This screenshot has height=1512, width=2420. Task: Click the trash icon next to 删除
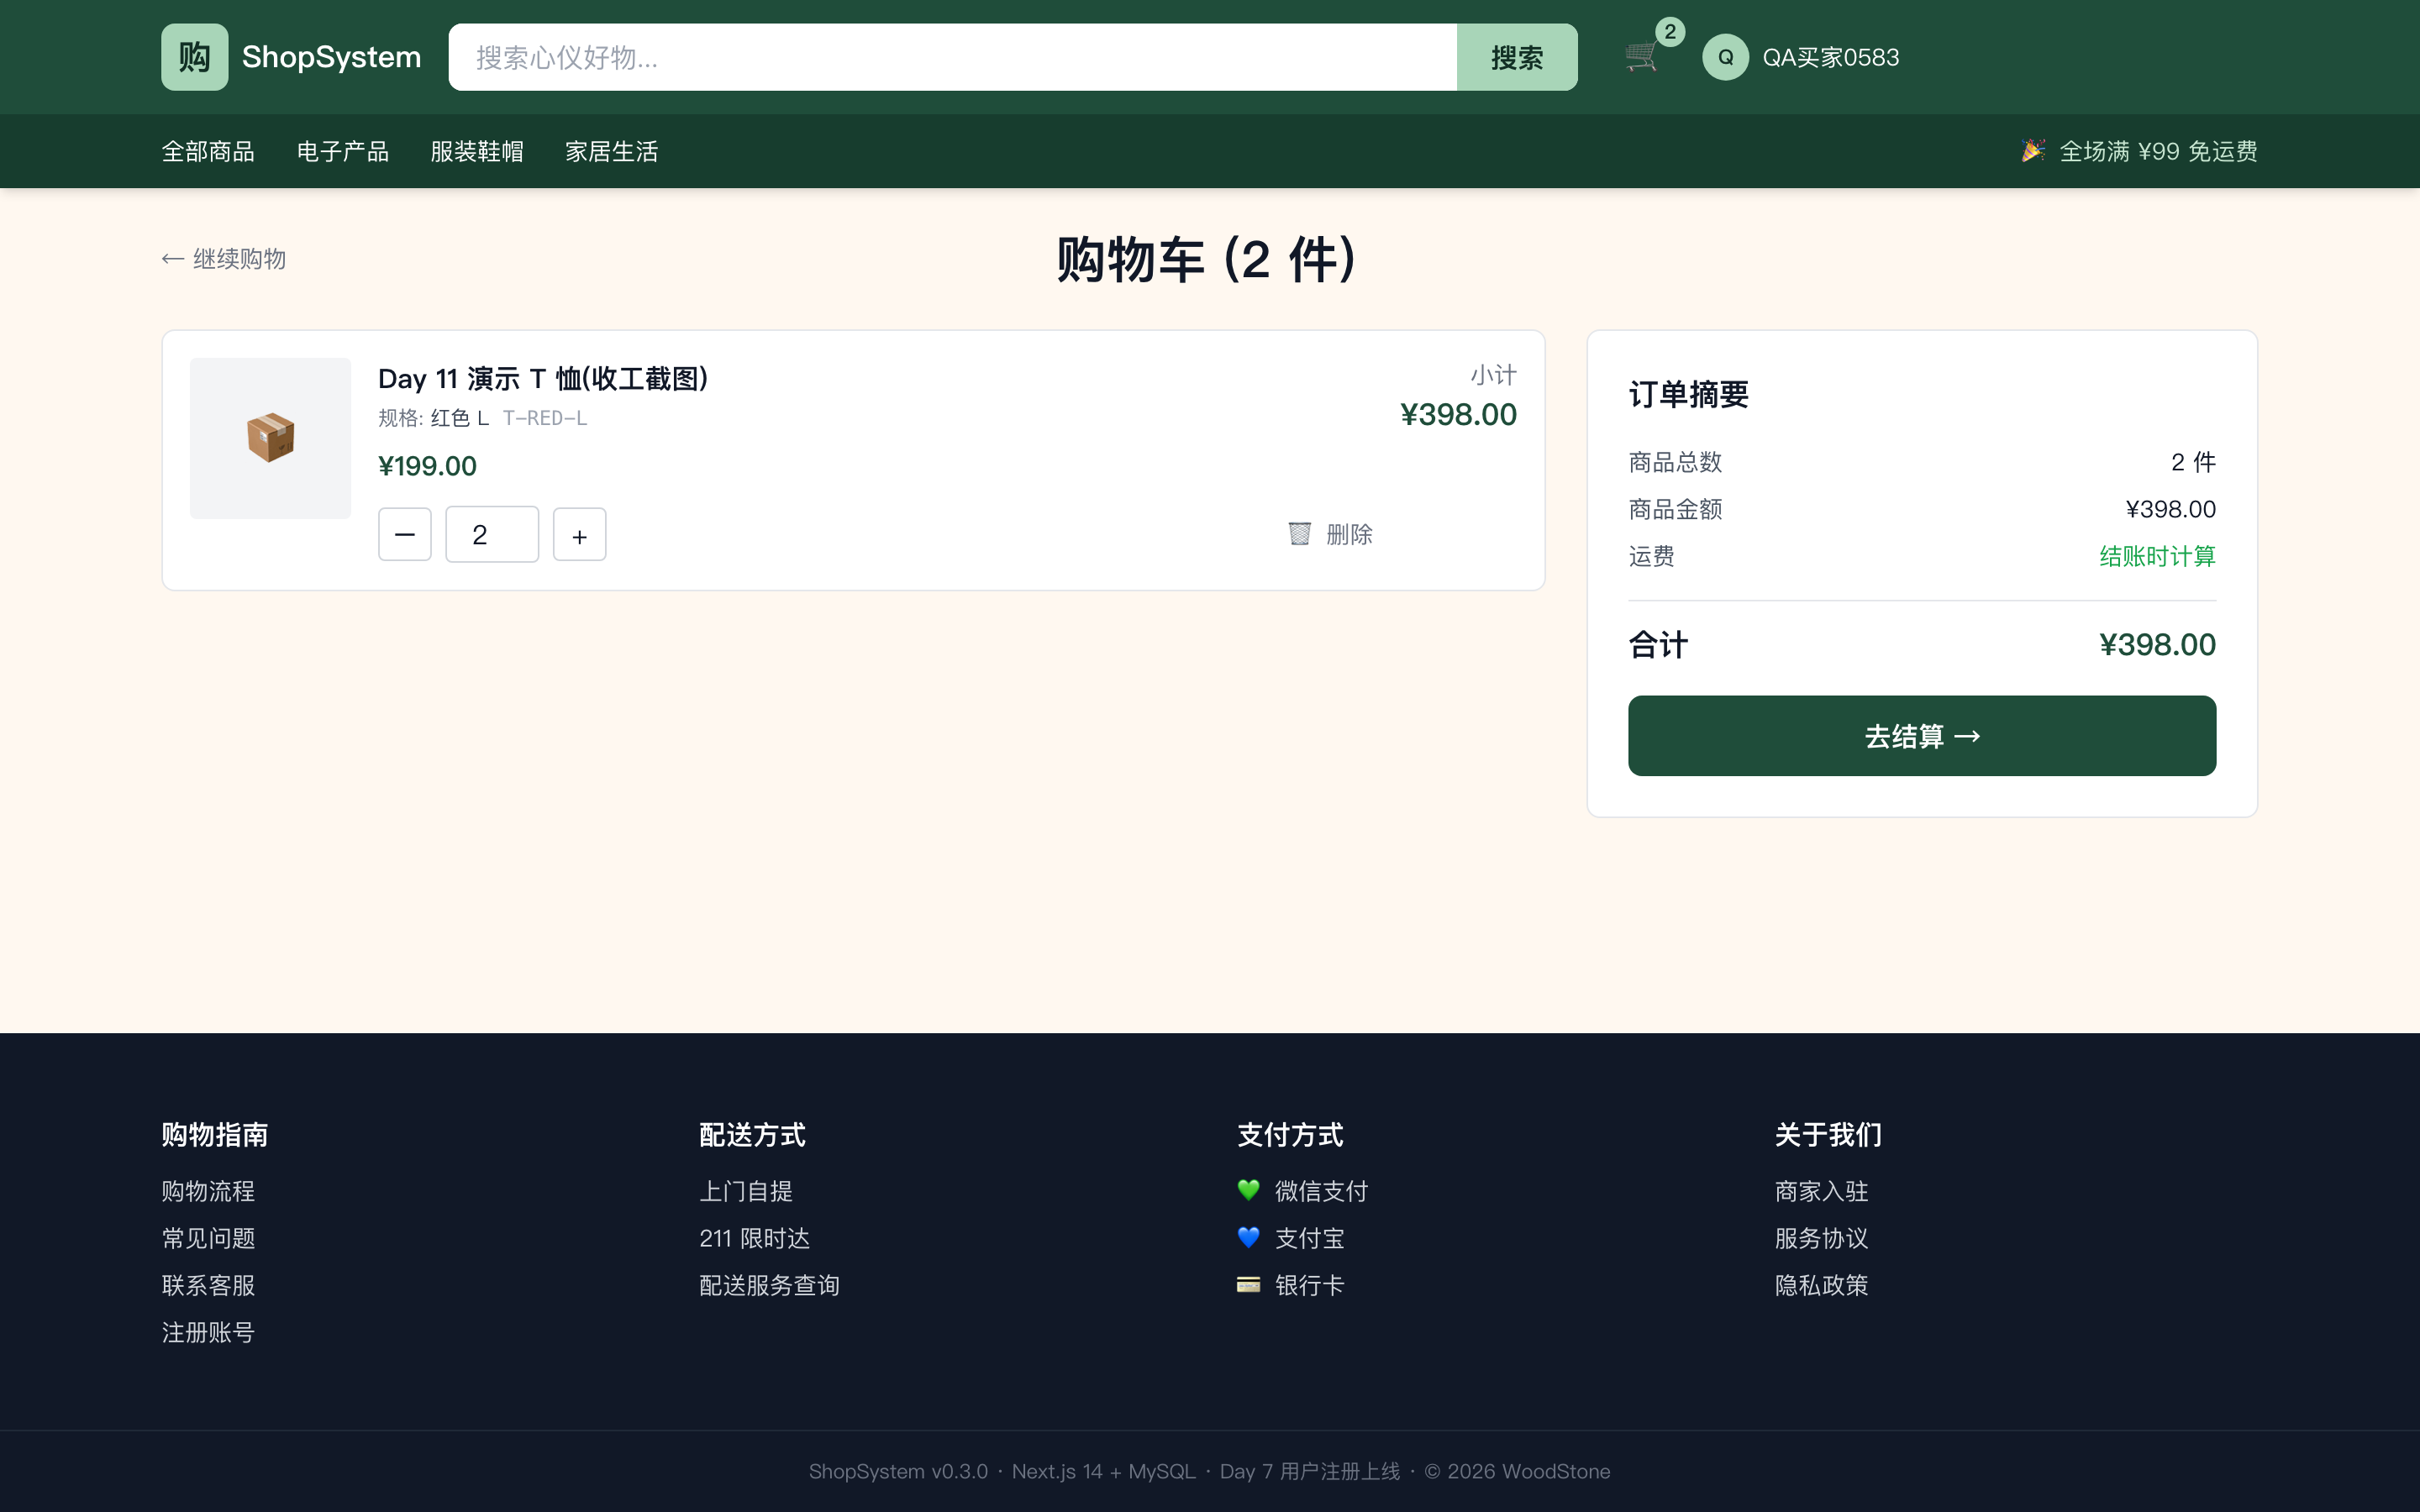[x=1299, y=534]
